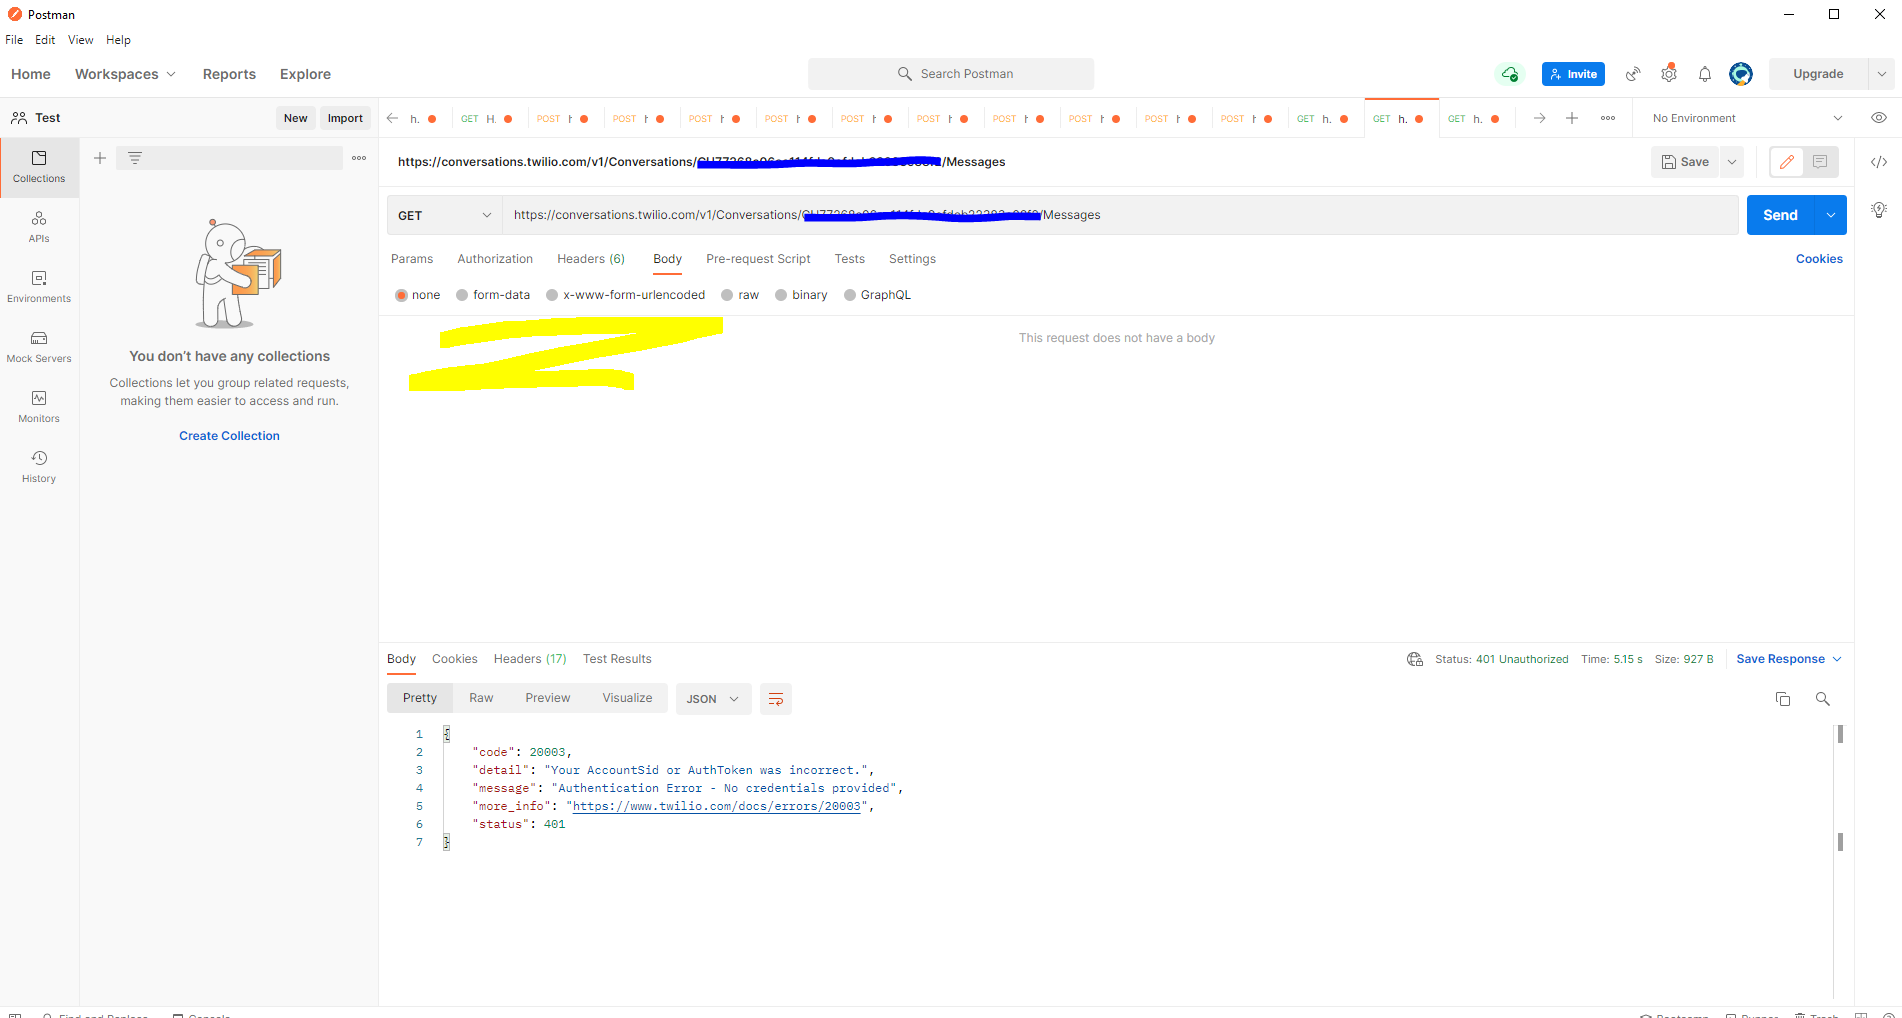The width and height of the screenshot is (1902, 1018).
Task: Switch the response view to Pretty
Action: (420, 698)
